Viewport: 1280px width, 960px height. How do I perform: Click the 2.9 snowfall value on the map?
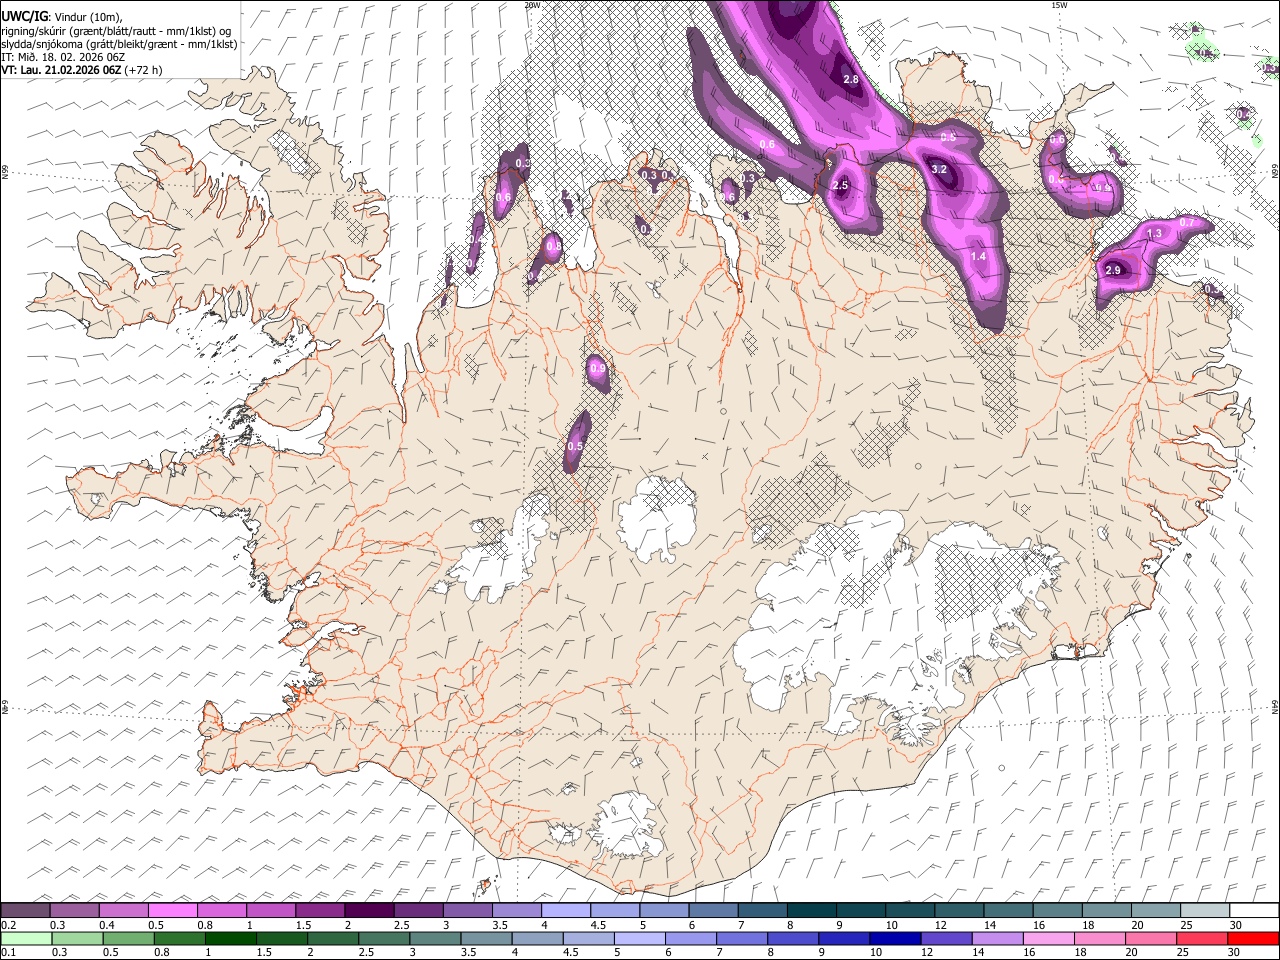tap(1113, 270)
